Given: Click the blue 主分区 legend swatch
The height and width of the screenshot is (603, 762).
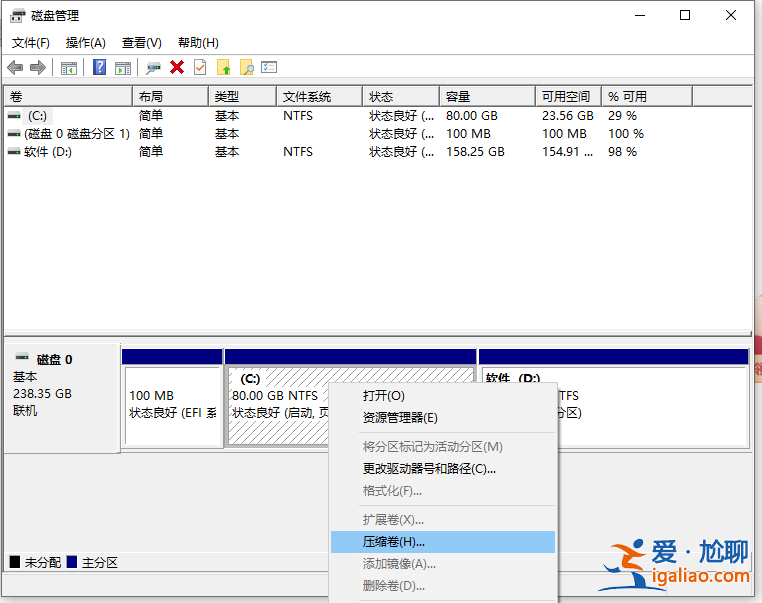Looking at the screenshot, I should (72, 562).
